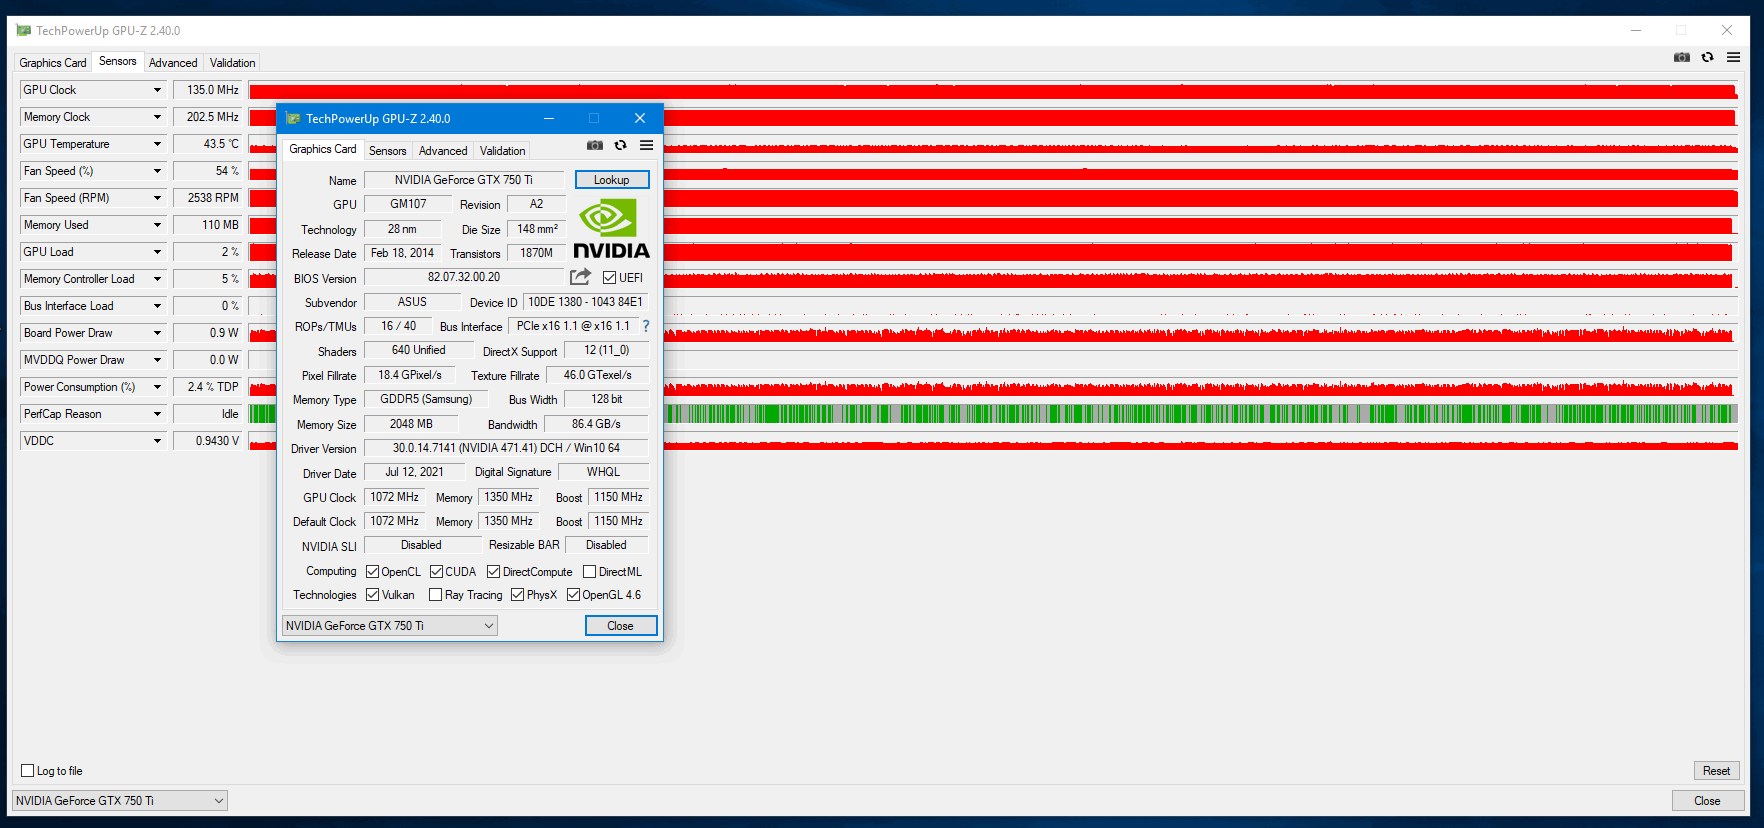The image size is (1764, 828).
Task: Click the Bus Interface question mark icon
Action: (x=646, y=326)
